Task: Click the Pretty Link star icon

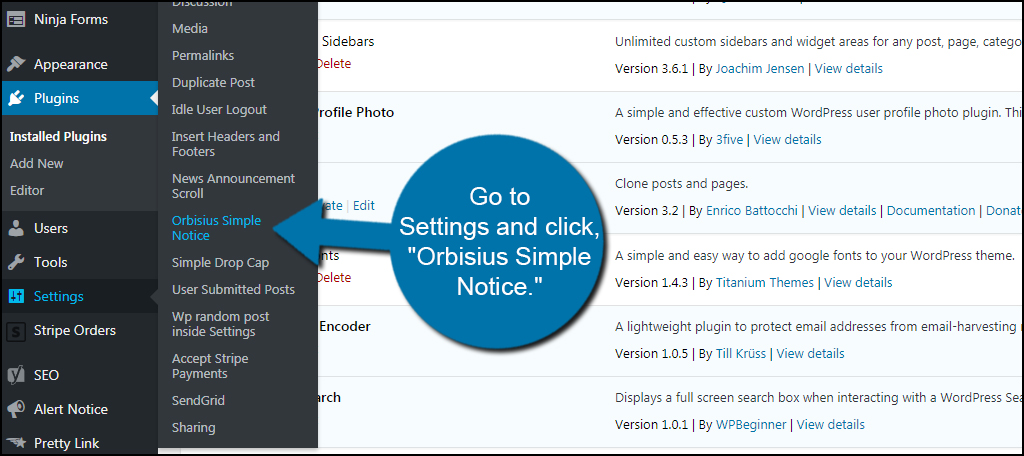Action: coord(16,444)
